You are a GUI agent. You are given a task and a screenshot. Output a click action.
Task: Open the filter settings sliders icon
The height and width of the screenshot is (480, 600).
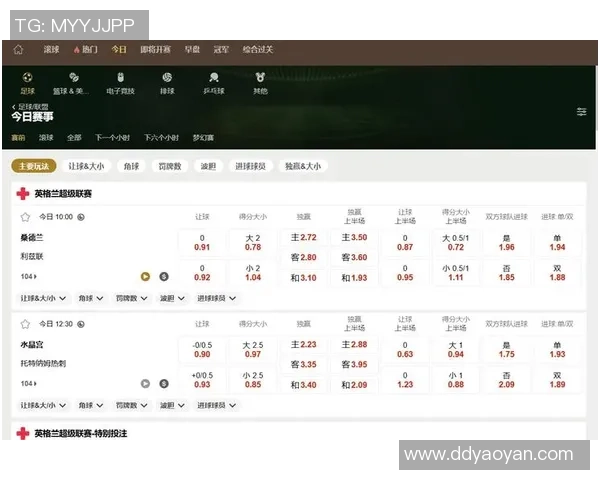581,112
